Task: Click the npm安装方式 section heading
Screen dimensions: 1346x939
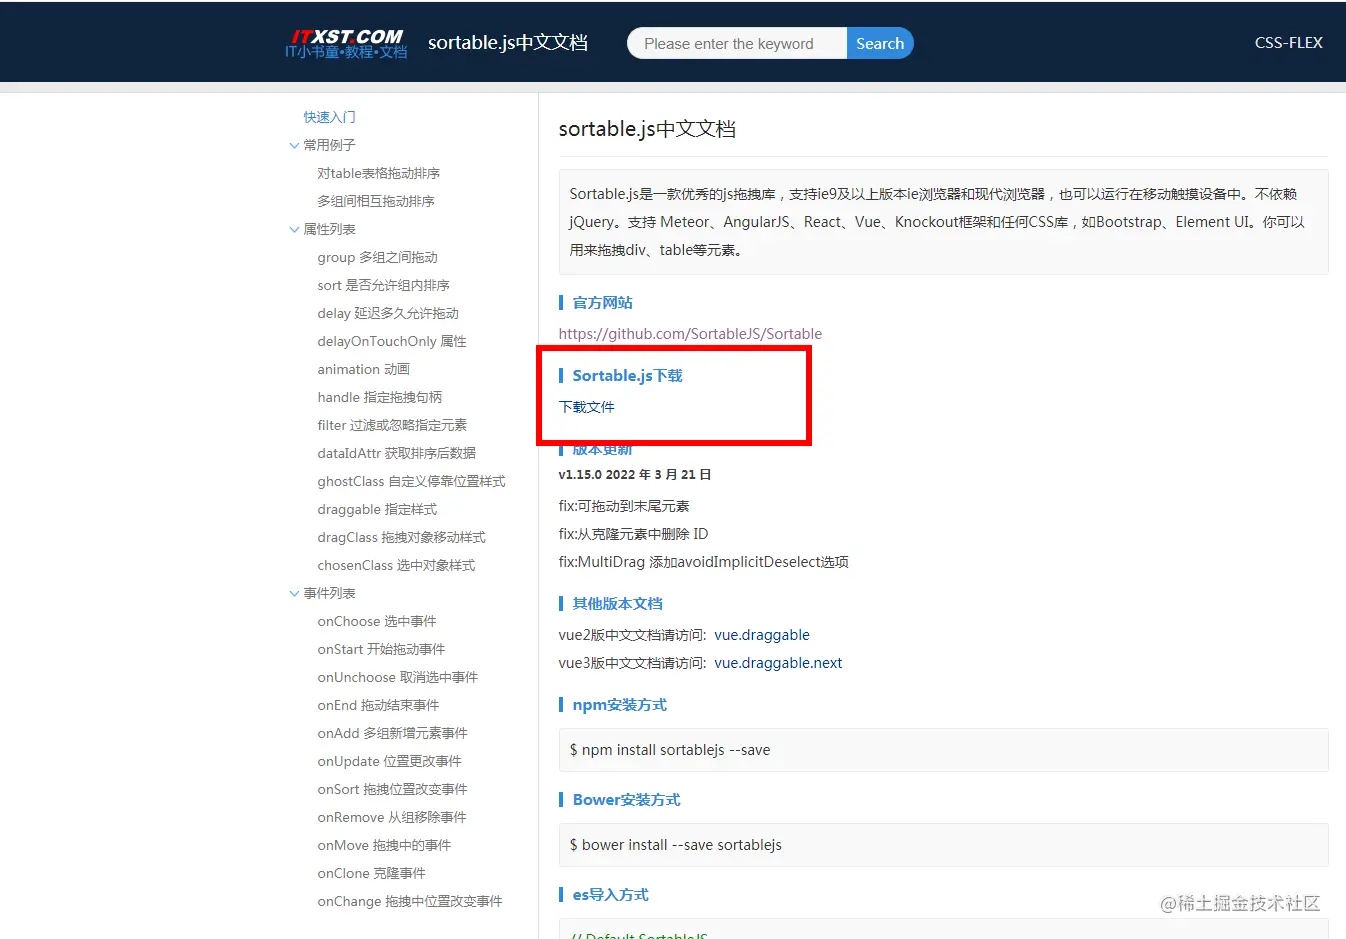Action: pyautogui.click(x=619, y=705)
